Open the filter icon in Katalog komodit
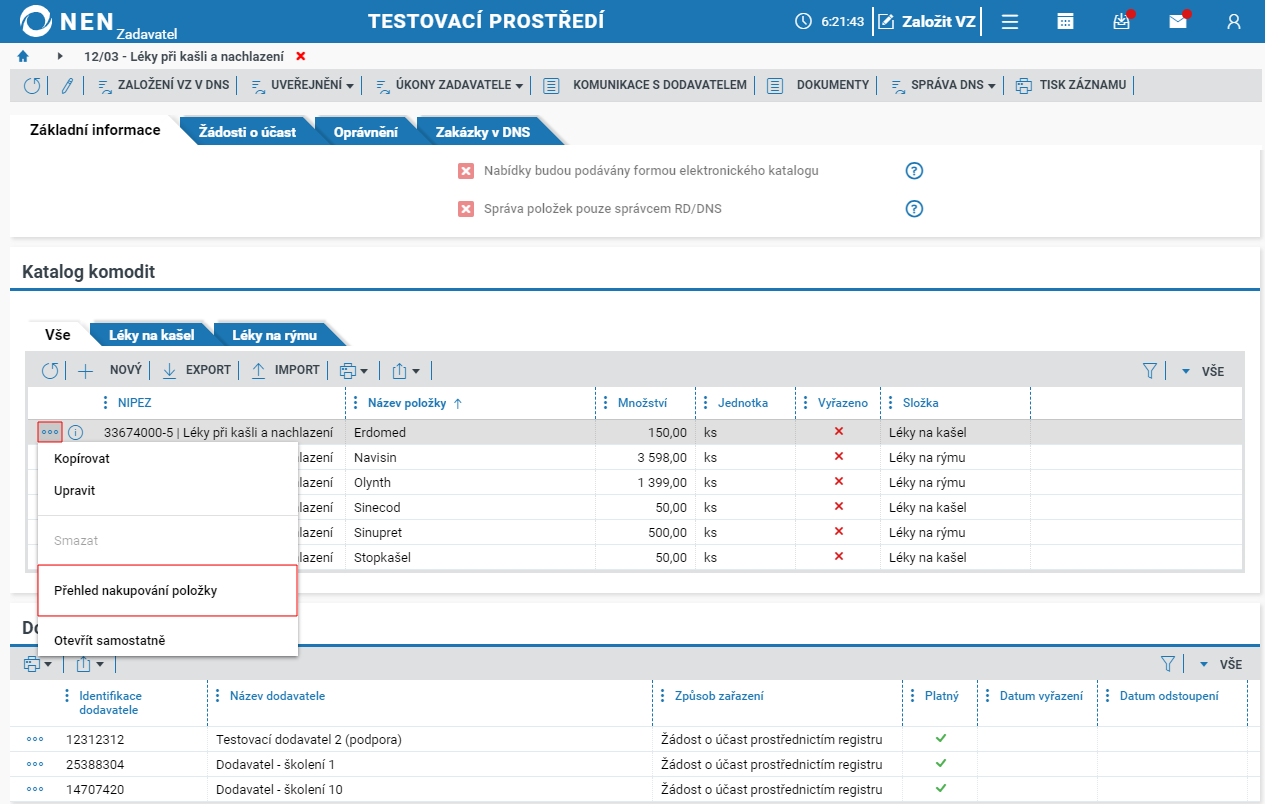This screenshot has width=1265, height=804. 1150,371
